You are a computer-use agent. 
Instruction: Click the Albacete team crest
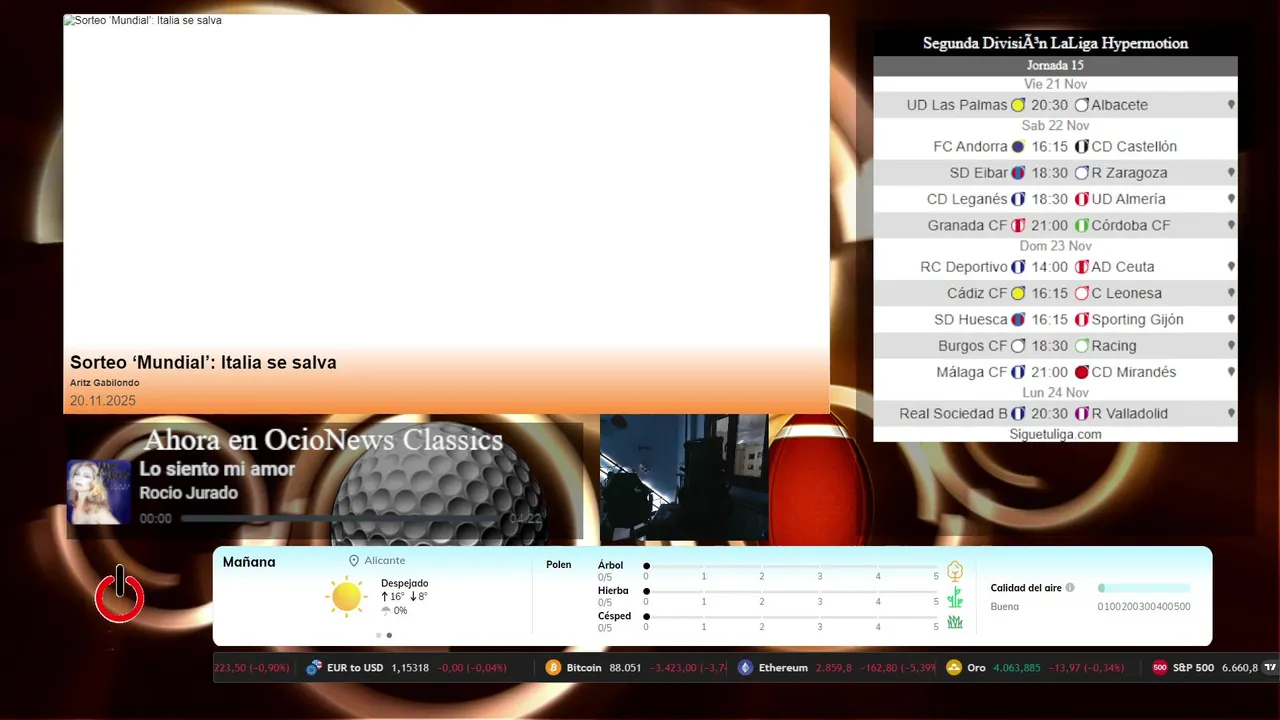1082,105
